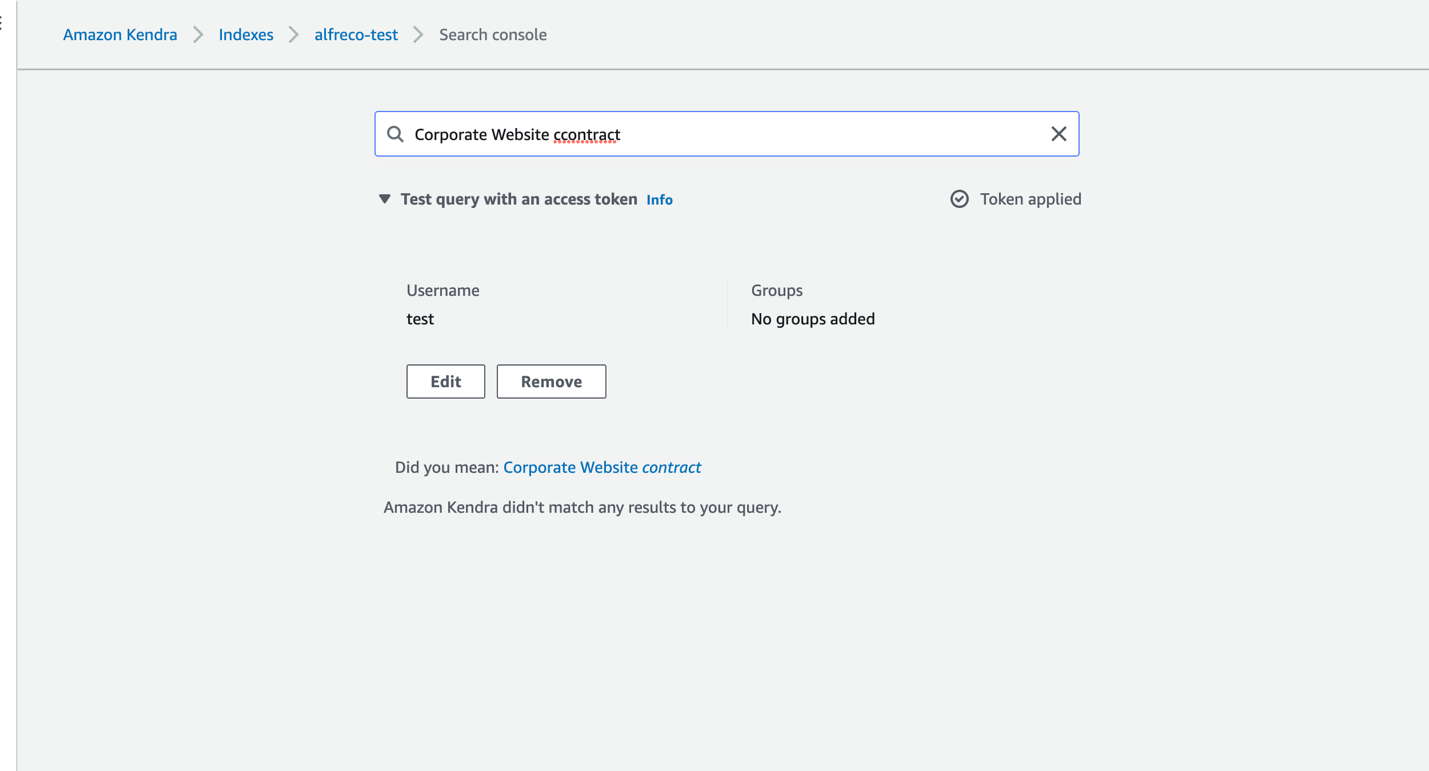Focus the search query input field
Image resolution: width=1429 pixels, height=771 pixels.
tap(727, 134)
